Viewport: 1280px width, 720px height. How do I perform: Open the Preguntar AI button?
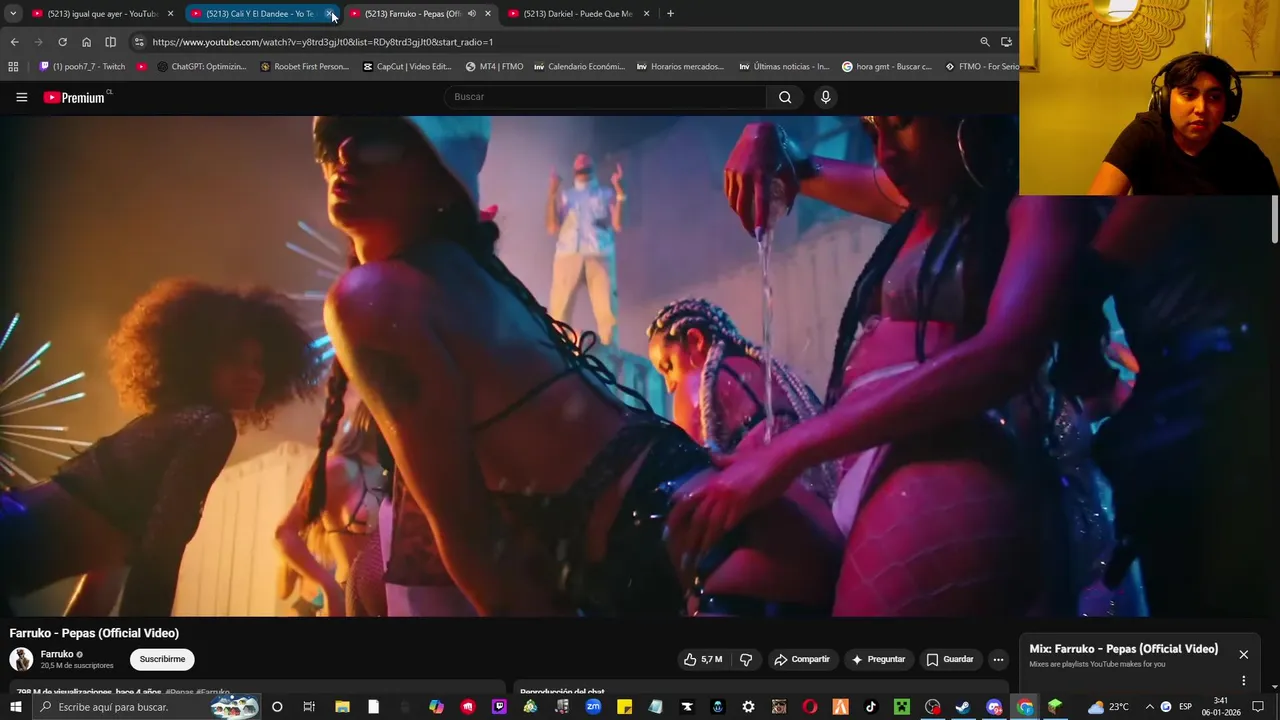coord(878,659)
